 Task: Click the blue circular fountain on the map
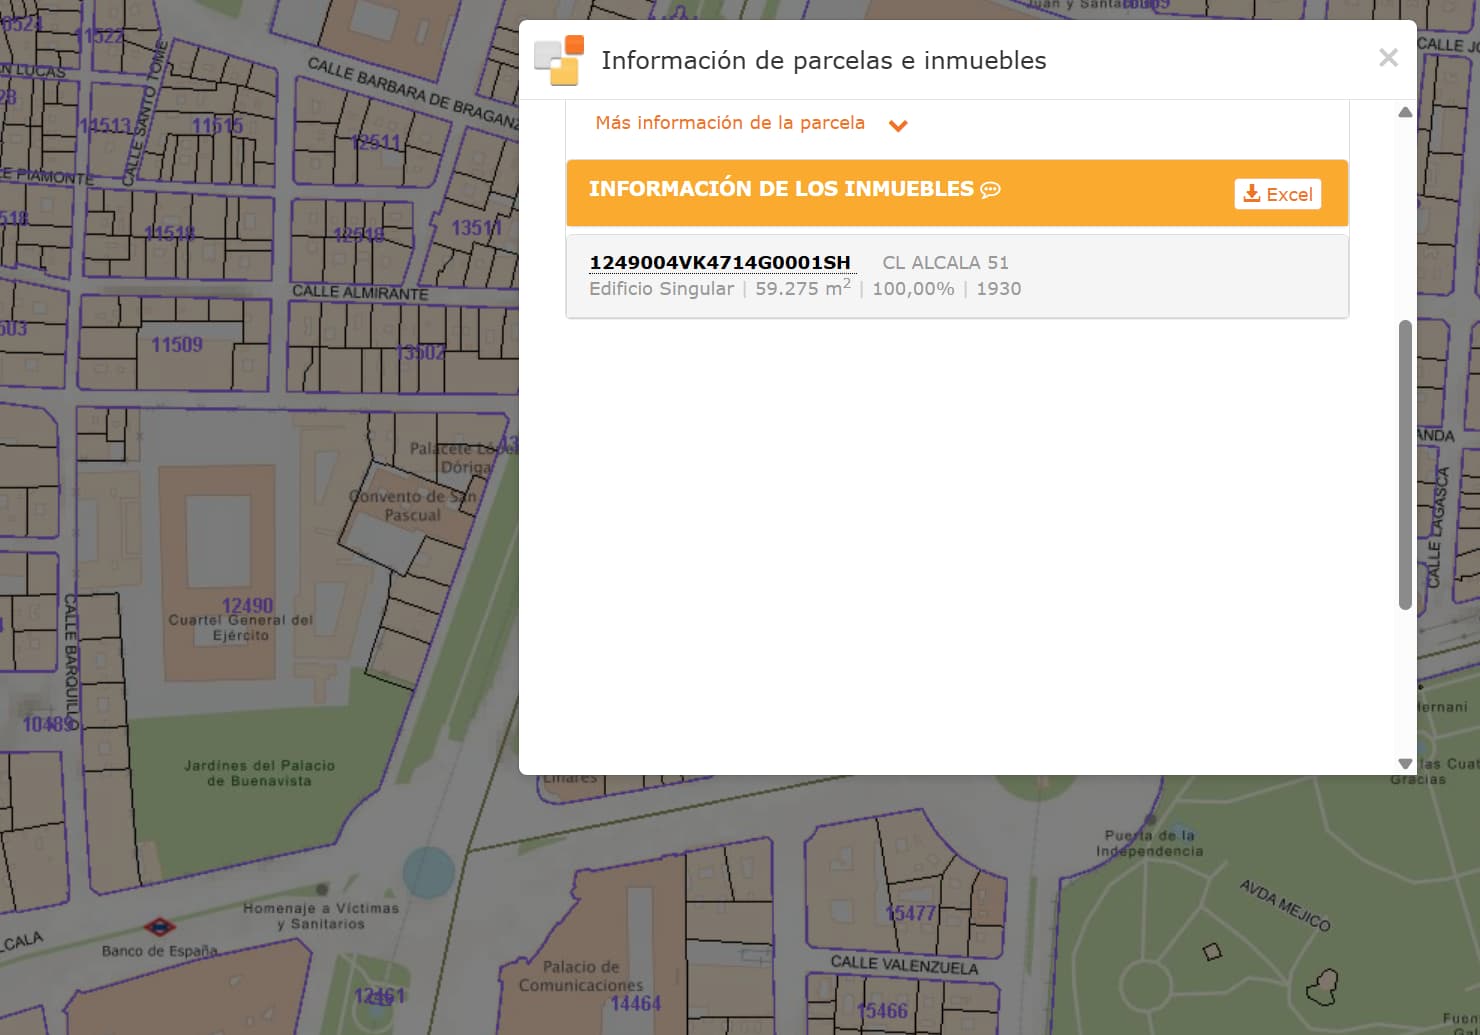pyautogui.click(x=428, y=870)
